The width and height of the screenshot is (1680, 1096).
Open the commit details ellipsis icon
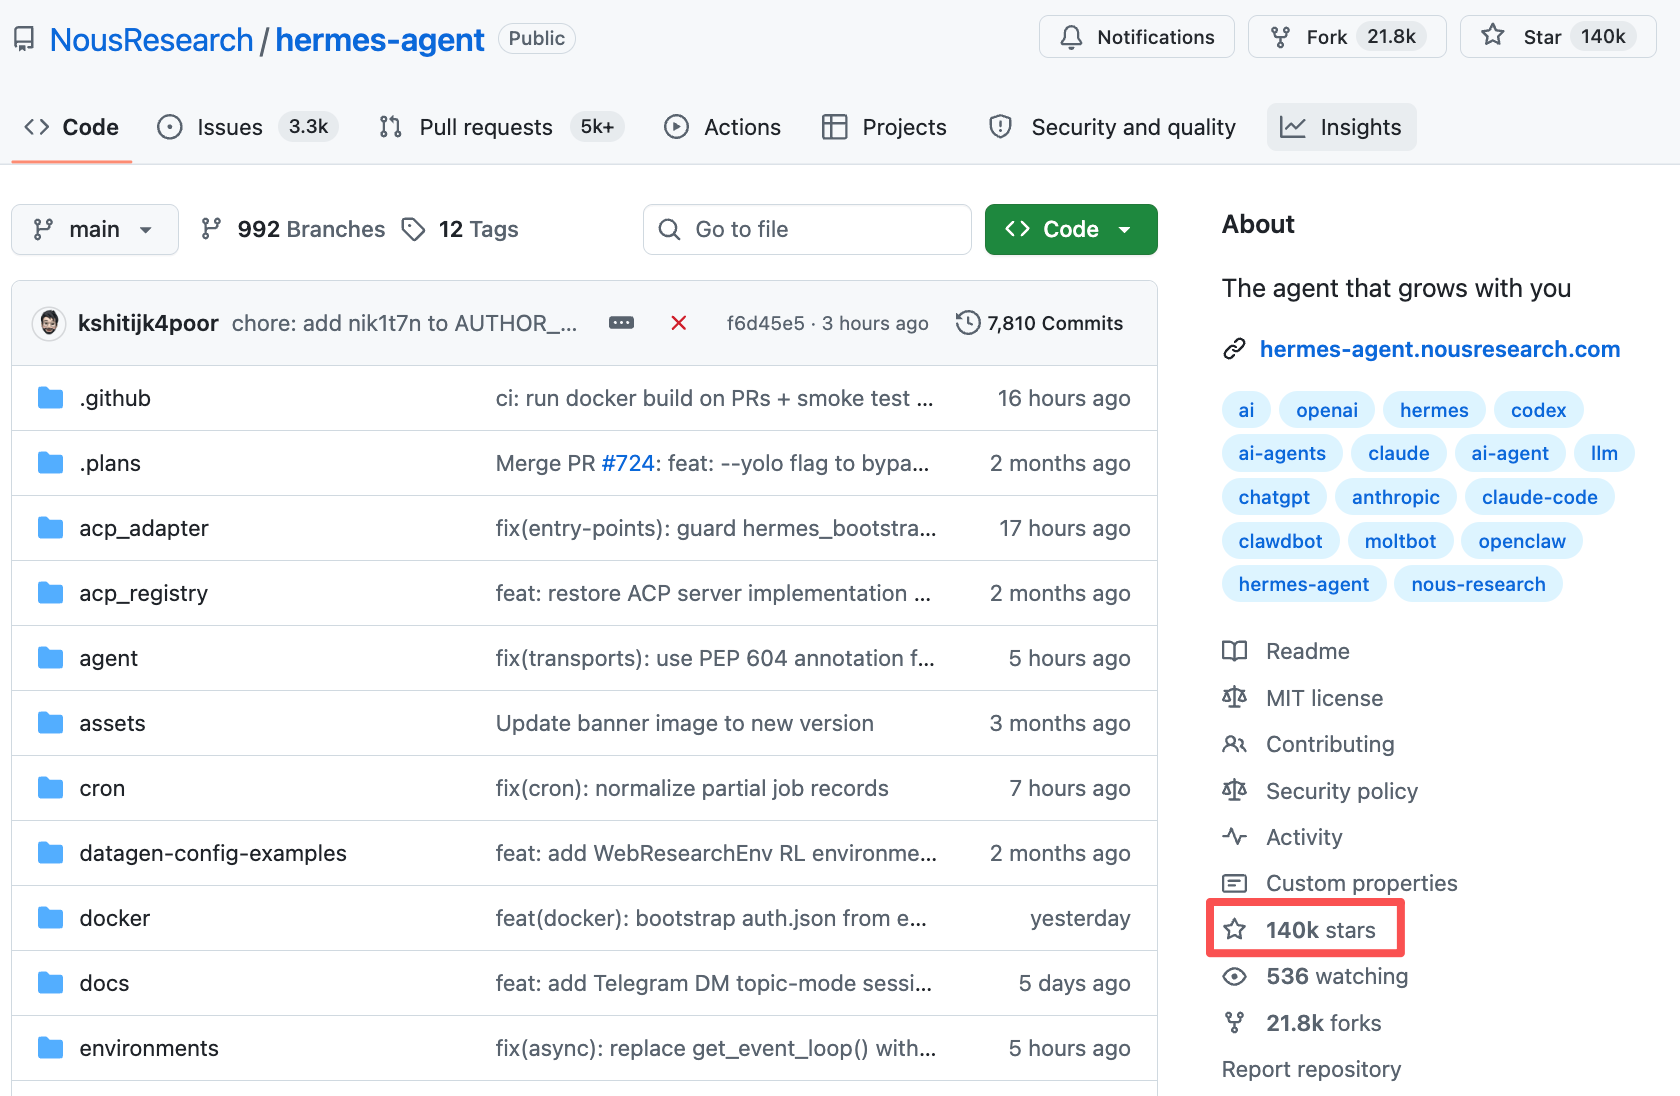(621, 323)
